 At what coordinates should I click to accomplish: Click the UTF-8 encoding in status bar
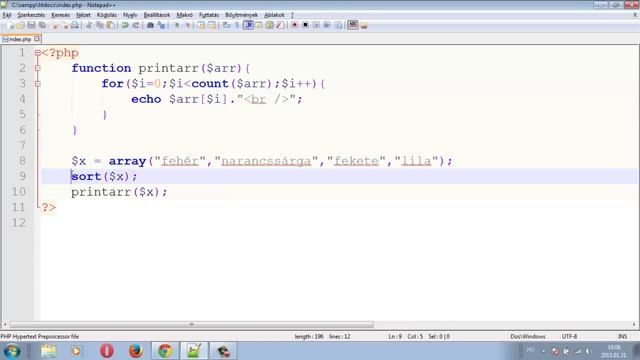point(569,336)
